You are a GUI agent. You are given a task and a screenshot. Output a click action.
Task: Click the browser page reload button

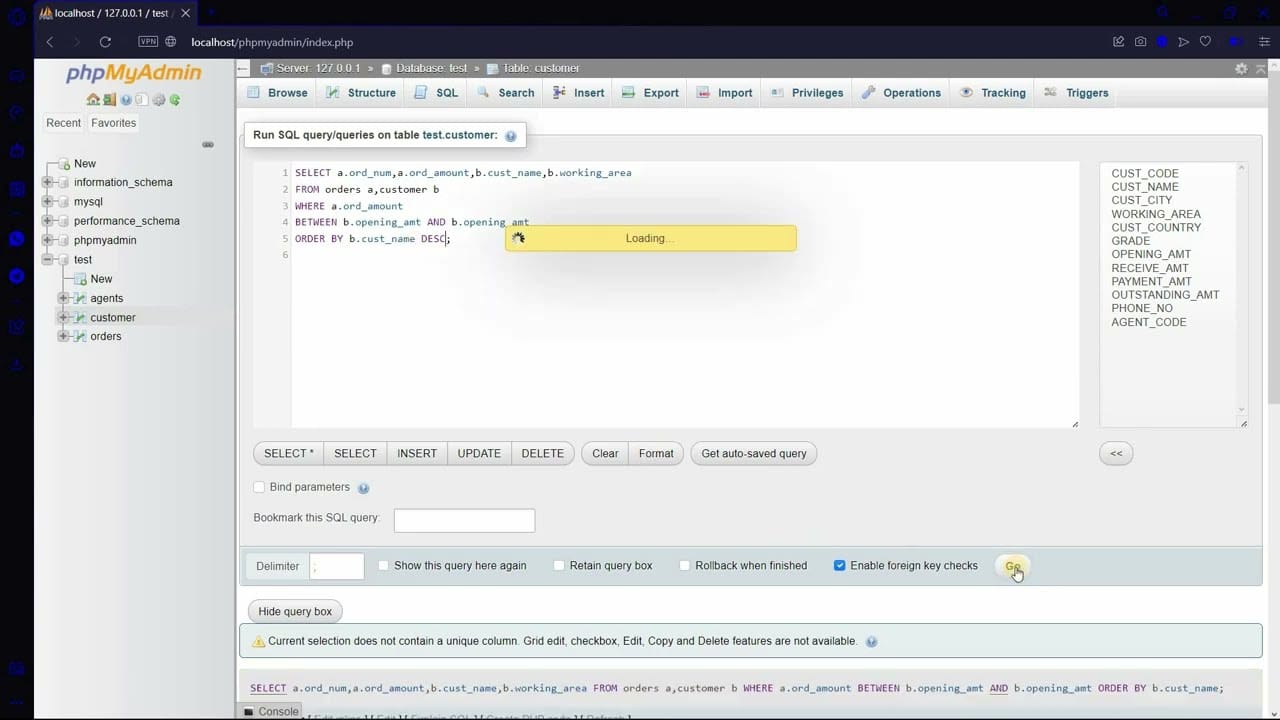pos(105,42)
